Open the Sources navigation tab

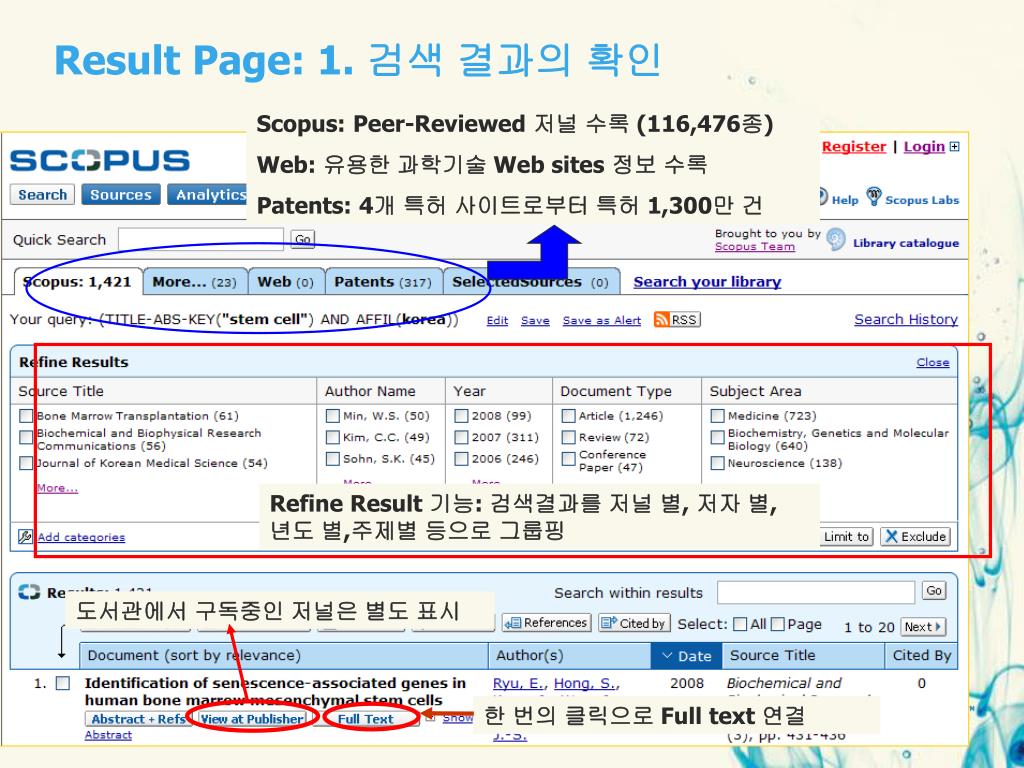tap(121, 195)
